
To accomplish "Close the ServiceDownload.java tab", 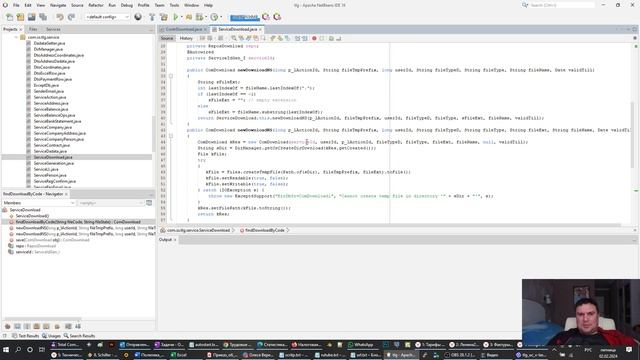I will [x=260, y=29].
